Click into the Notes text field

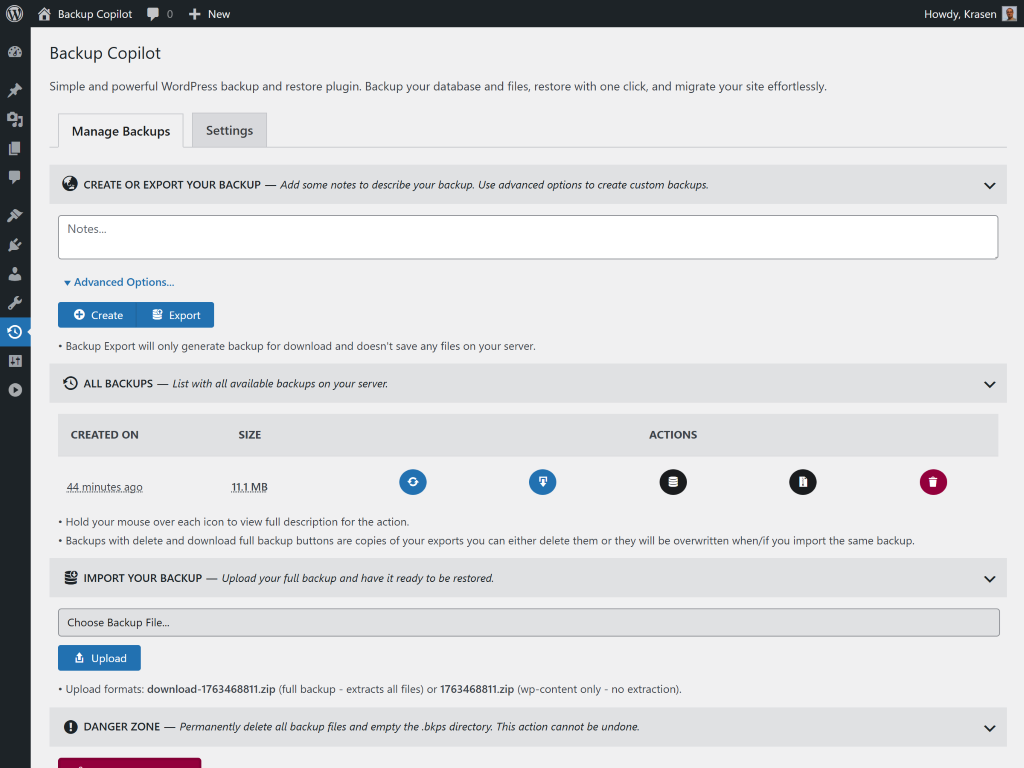[x=528, y=237]
